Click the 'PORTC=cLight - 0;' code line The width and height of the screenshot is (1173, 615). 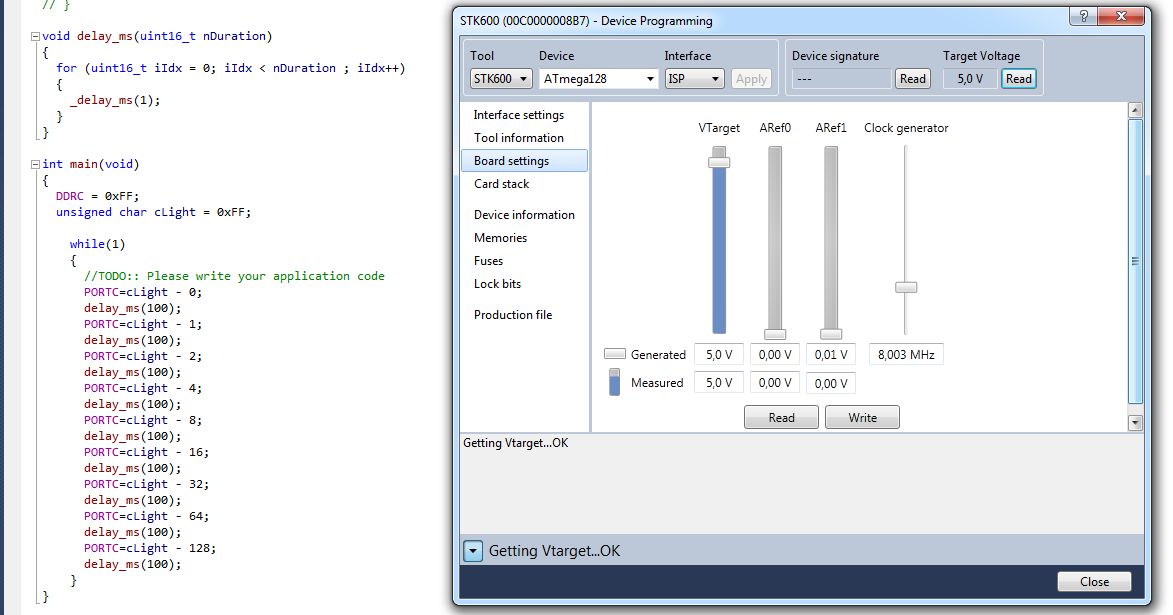click(x=143, y=293)
